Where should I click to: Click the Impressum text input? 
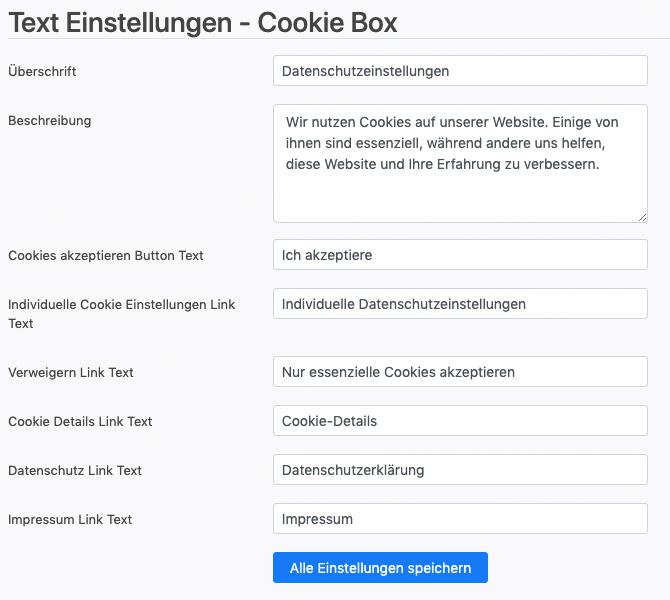[460, 519]
